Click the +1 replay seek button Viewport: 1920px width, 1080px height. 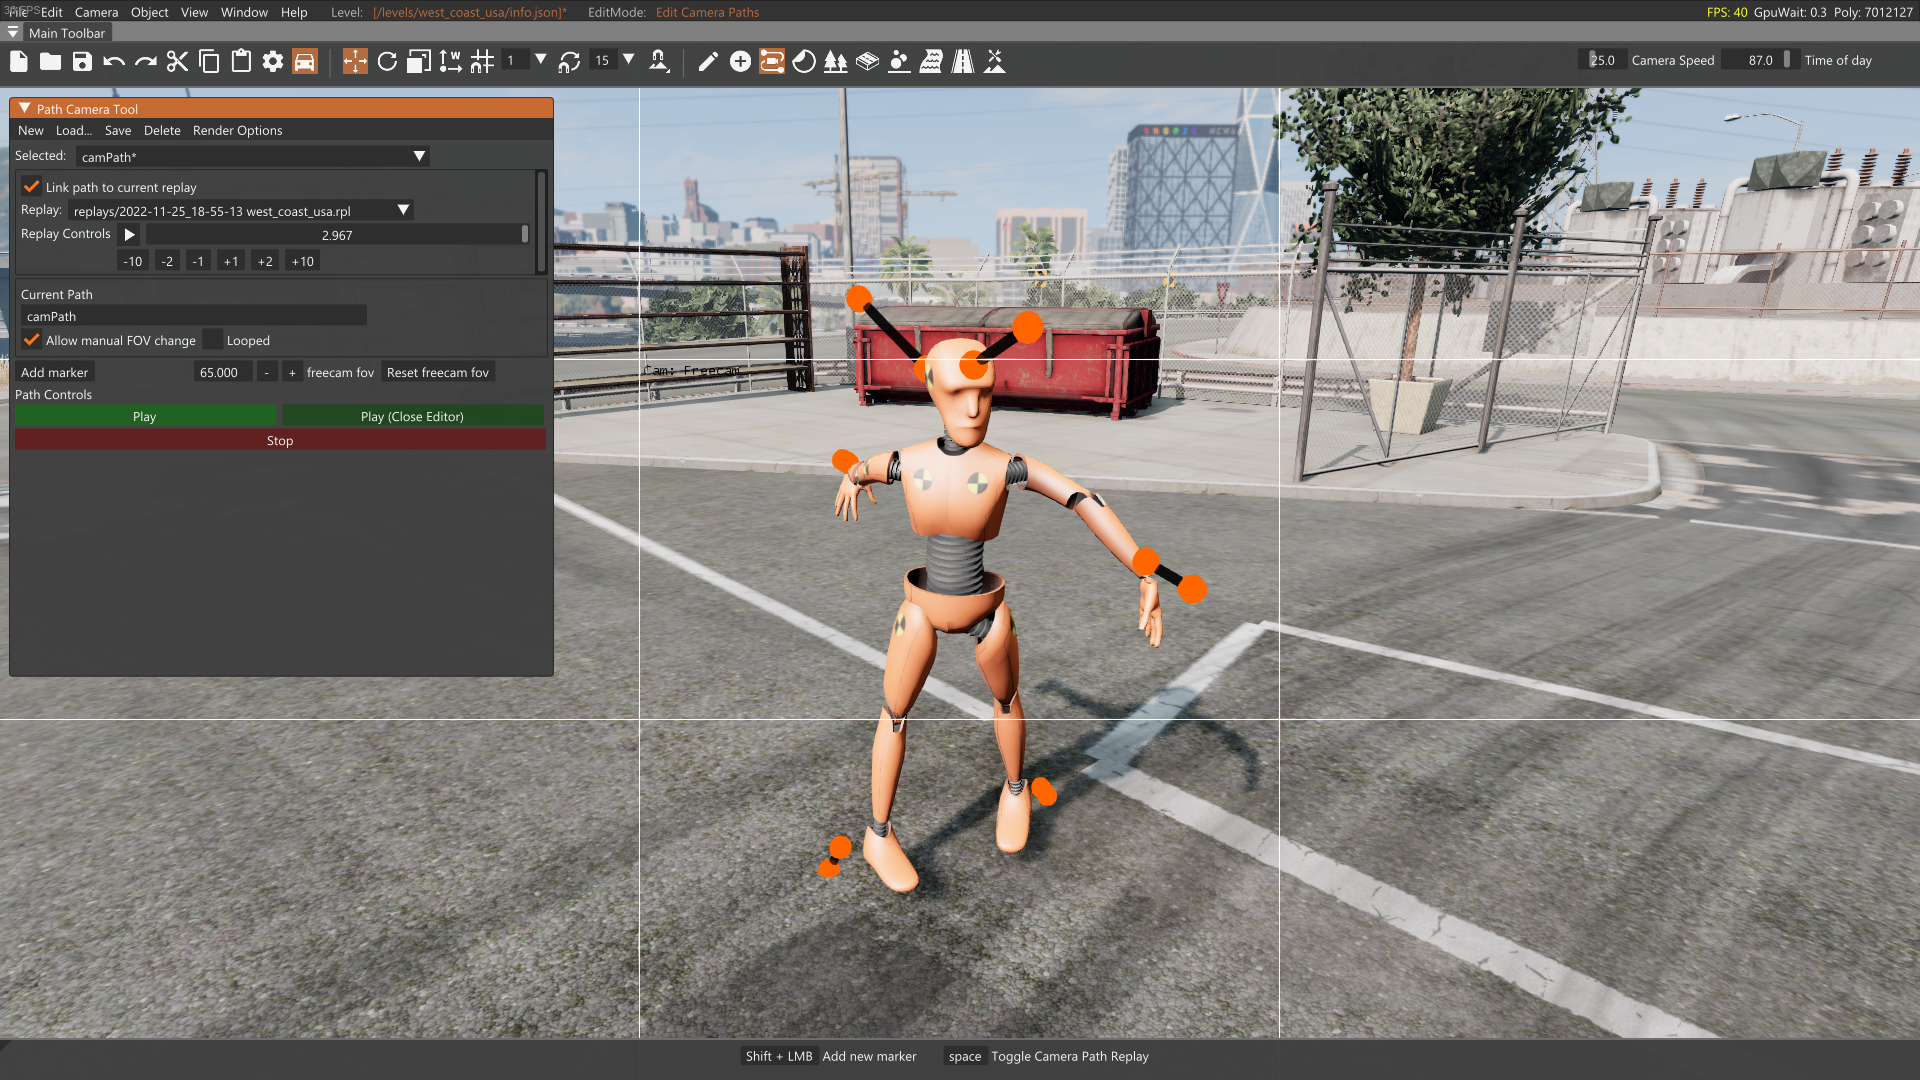pos(231,261)
